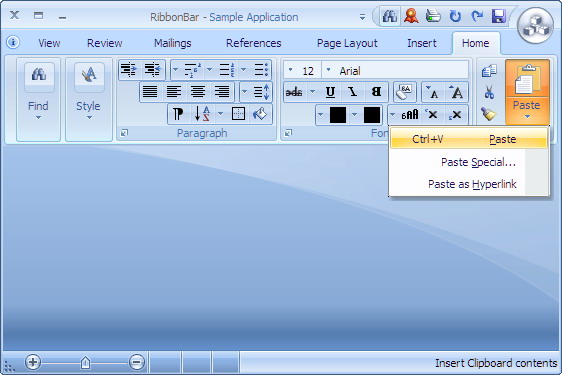This screenshot has height=375, width=562.
Task: Toggle Underline formatting
Action: pos(330,92)
